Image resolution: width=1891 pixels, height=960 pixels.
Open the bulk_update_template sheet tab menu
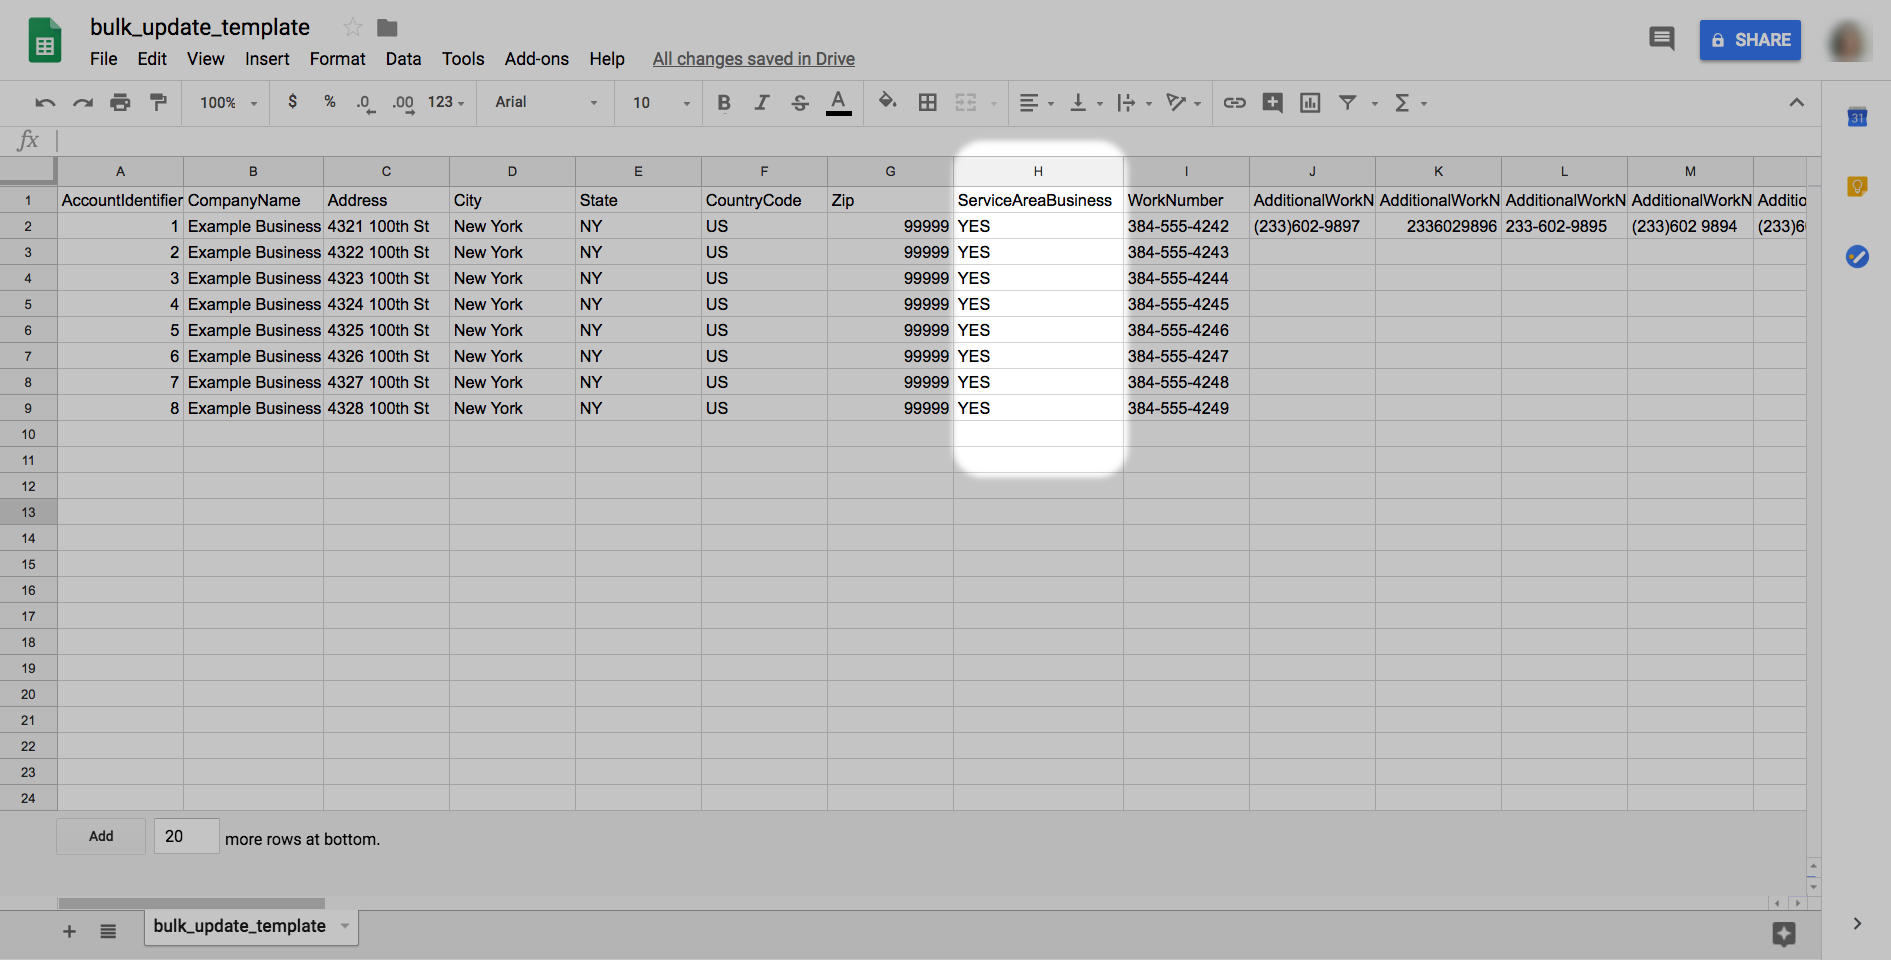[x=344, y=926]
